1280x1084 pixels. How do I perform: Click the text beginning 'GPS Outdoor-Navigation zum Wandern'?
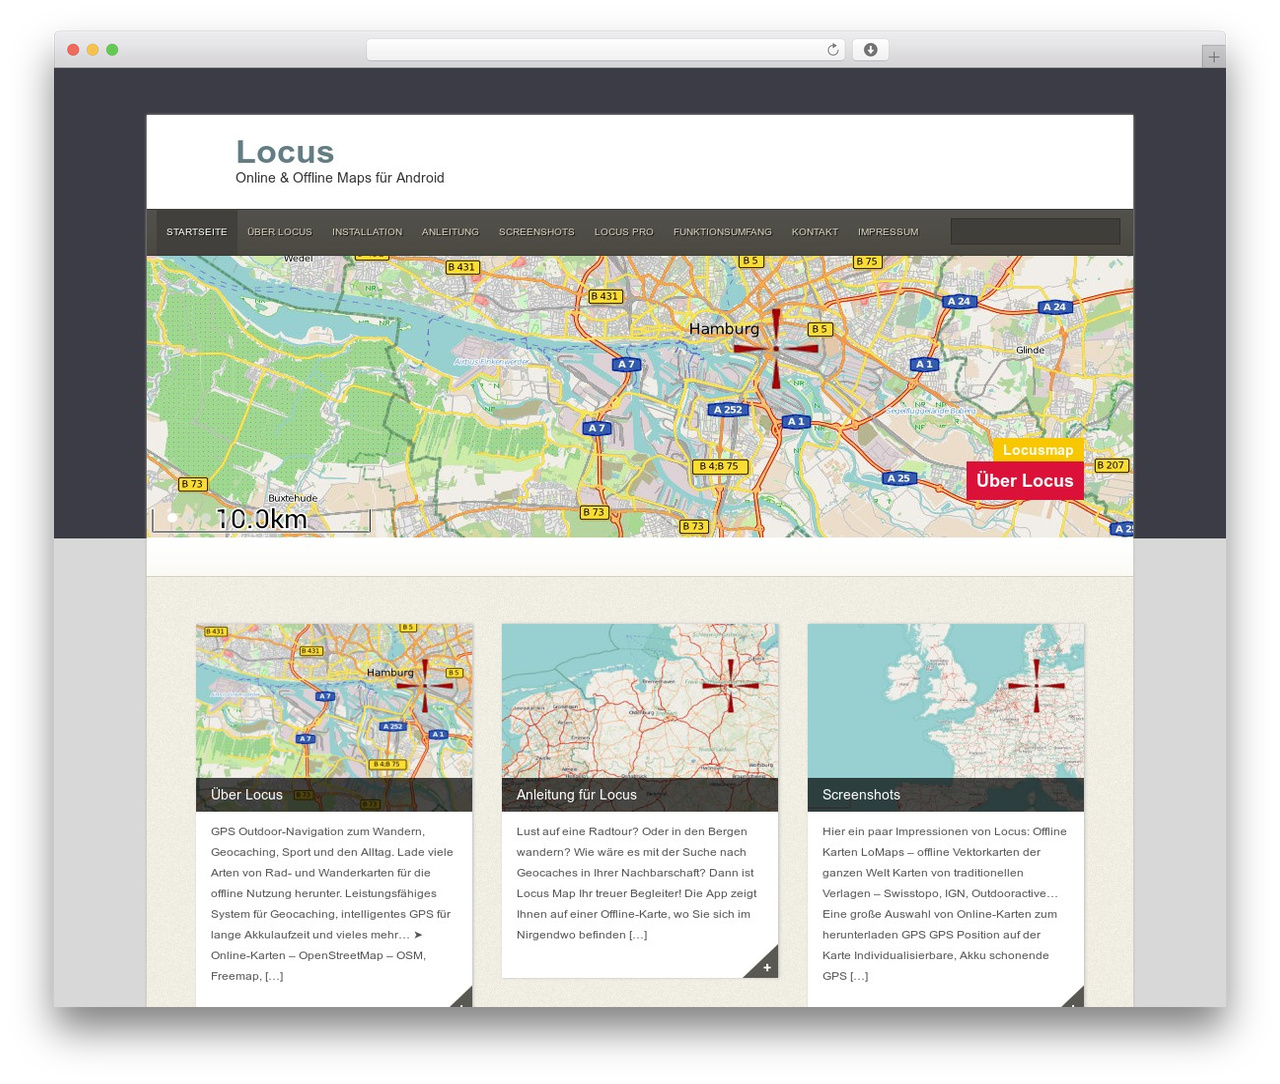tap(332, 903)
